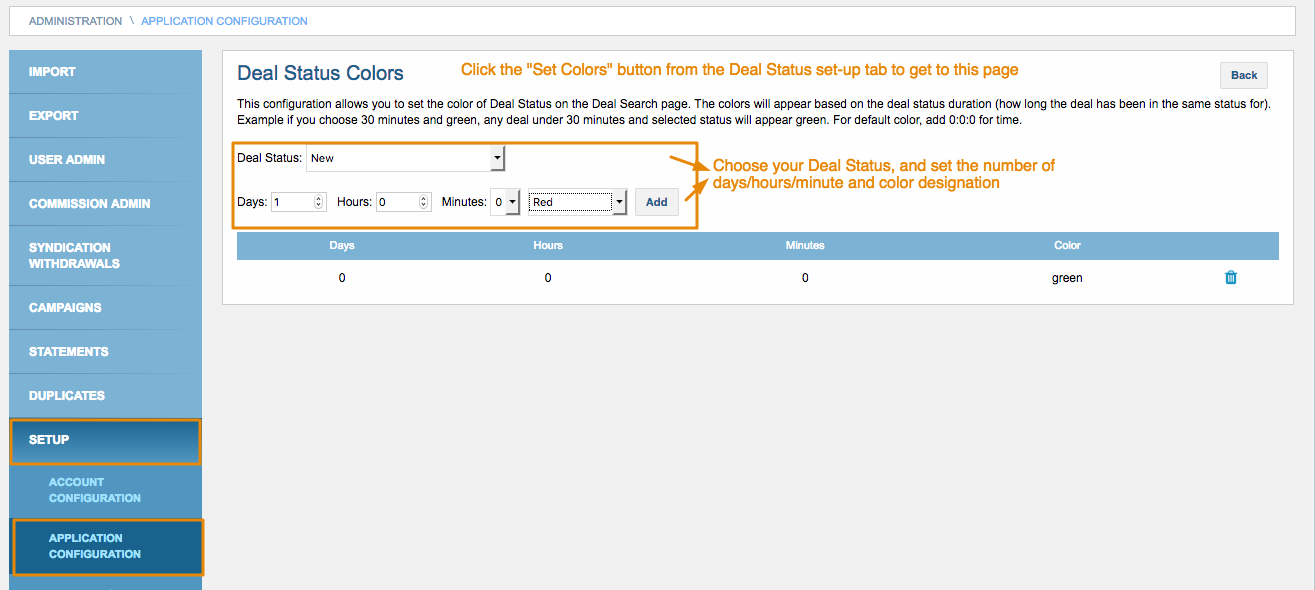Screen dimensions: 1315x590
Task: Select Application Configuration submenu item
Action: click(106, 547)
